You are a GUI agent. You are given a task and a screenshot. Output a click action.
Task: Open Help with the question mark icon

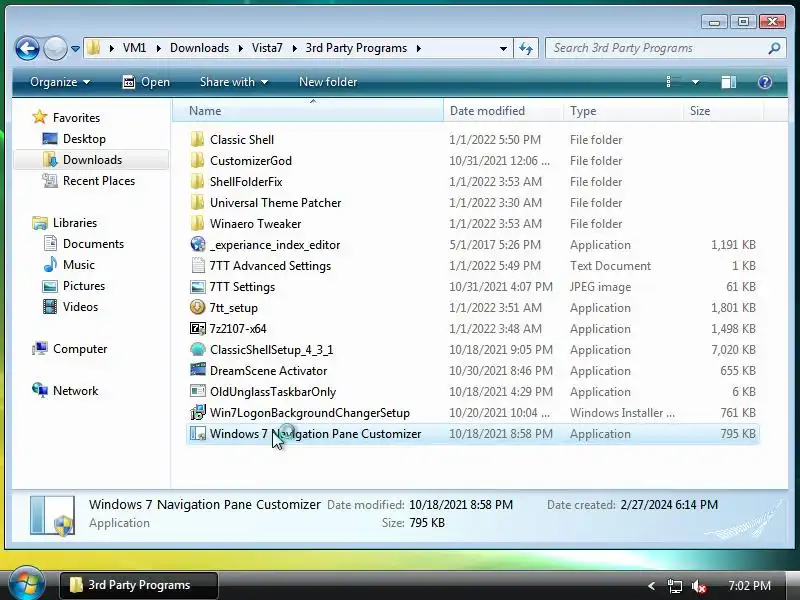764,82
